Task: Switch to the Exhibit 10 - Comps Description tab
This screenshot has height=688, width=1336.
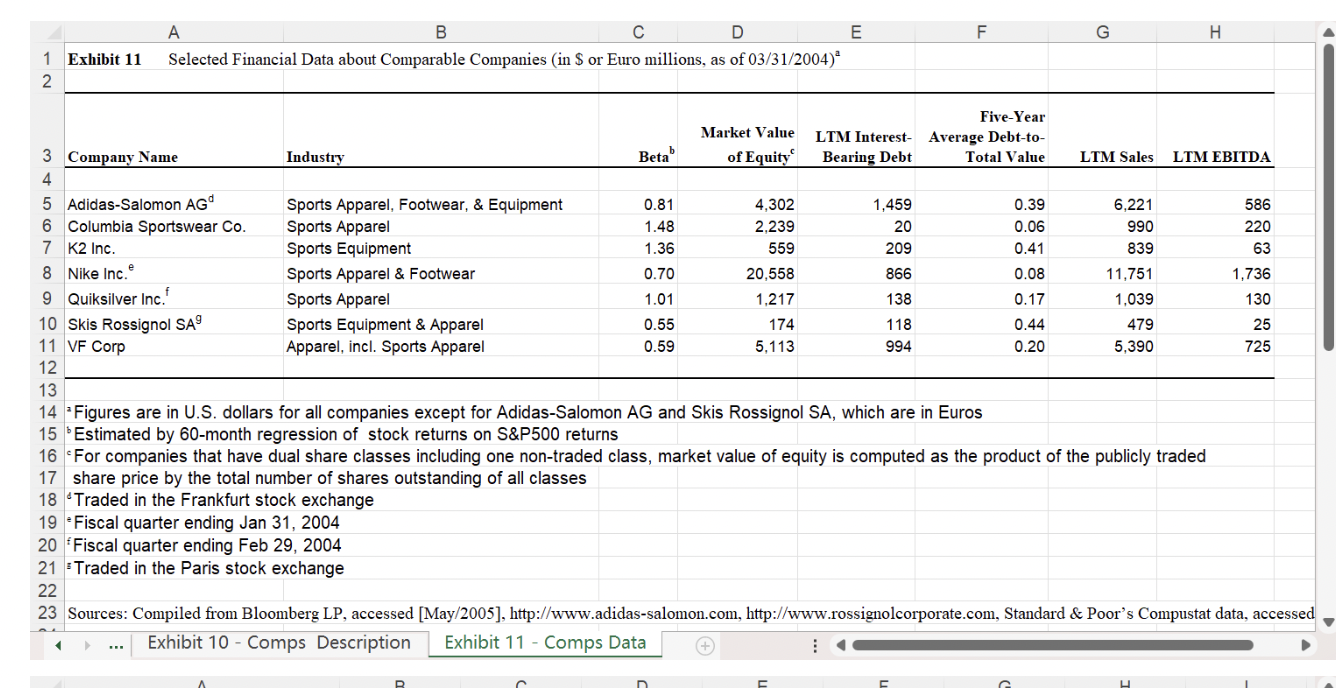Action: pyautogui.click(x=277, y=643)
